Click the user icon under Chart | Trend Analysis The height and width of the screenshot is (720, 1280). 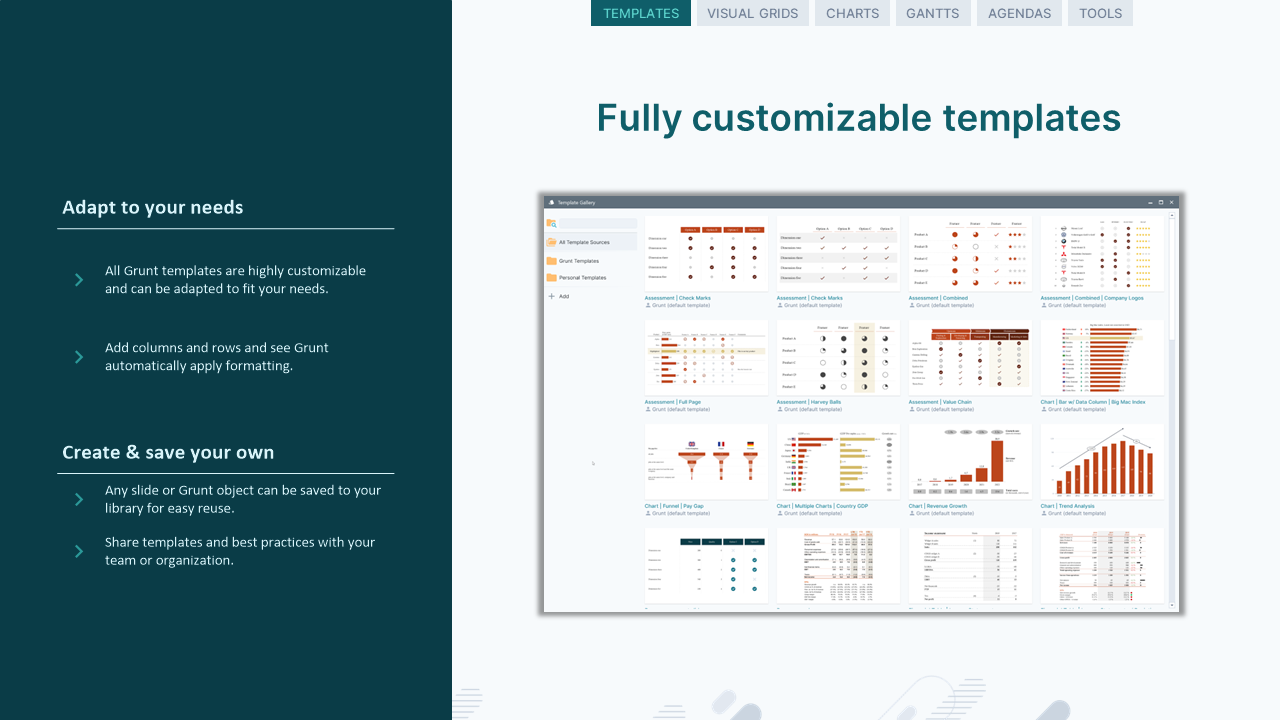click(x=1044, y=513)
